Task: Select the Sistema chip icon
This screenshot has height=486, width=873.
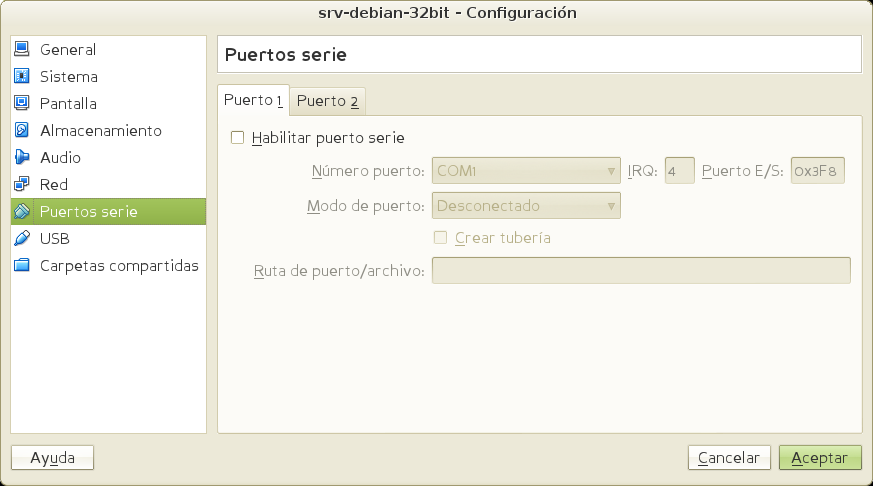Action: (x=22, y=76)
